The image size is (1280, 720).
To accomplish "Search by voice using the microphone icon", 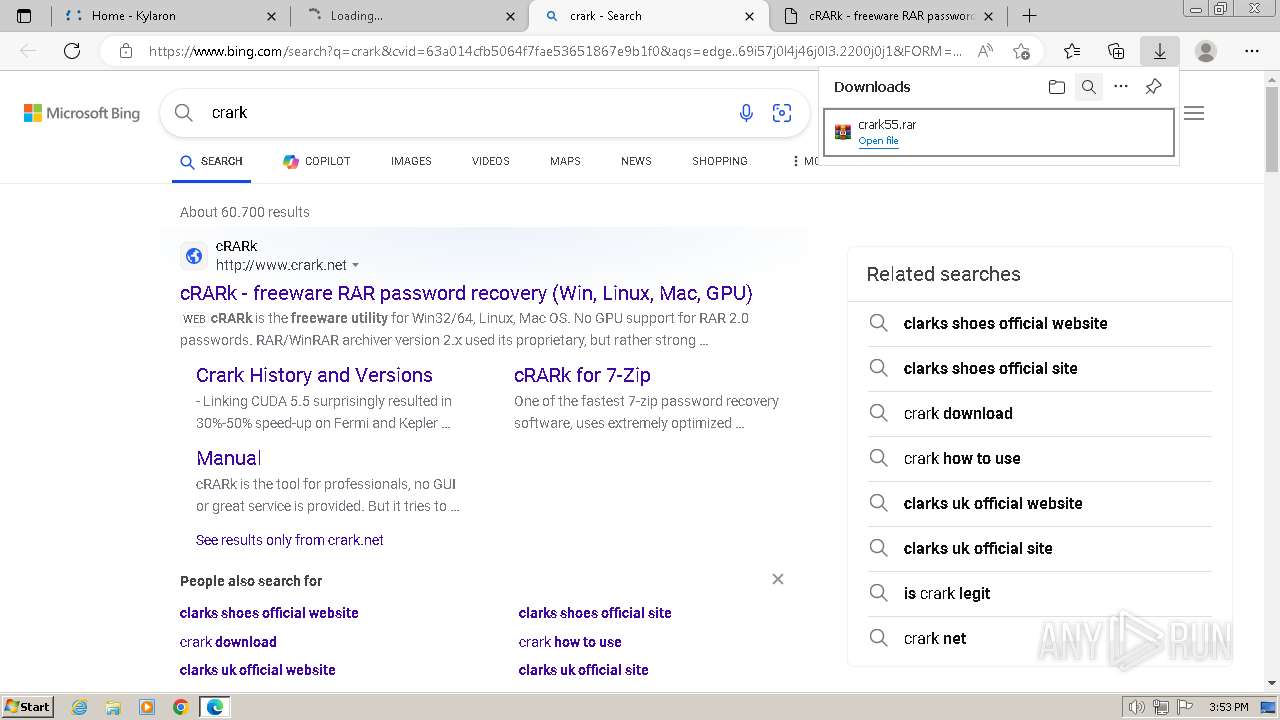I will point(746,113).
